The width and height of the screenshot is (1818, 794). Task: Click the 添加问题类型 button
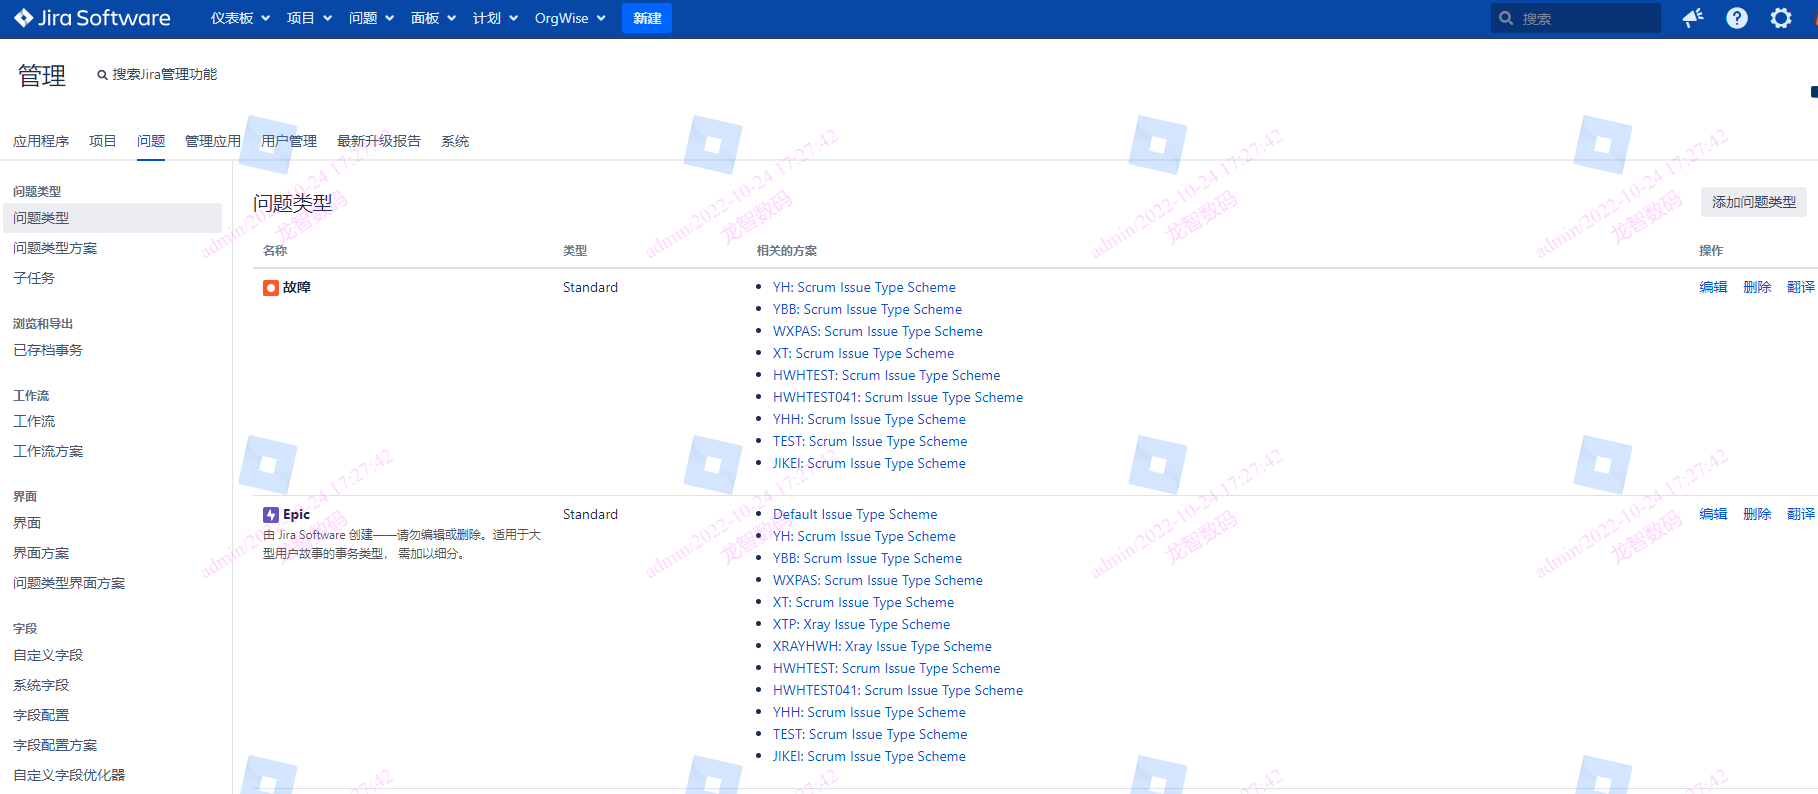coord(1753,202)
